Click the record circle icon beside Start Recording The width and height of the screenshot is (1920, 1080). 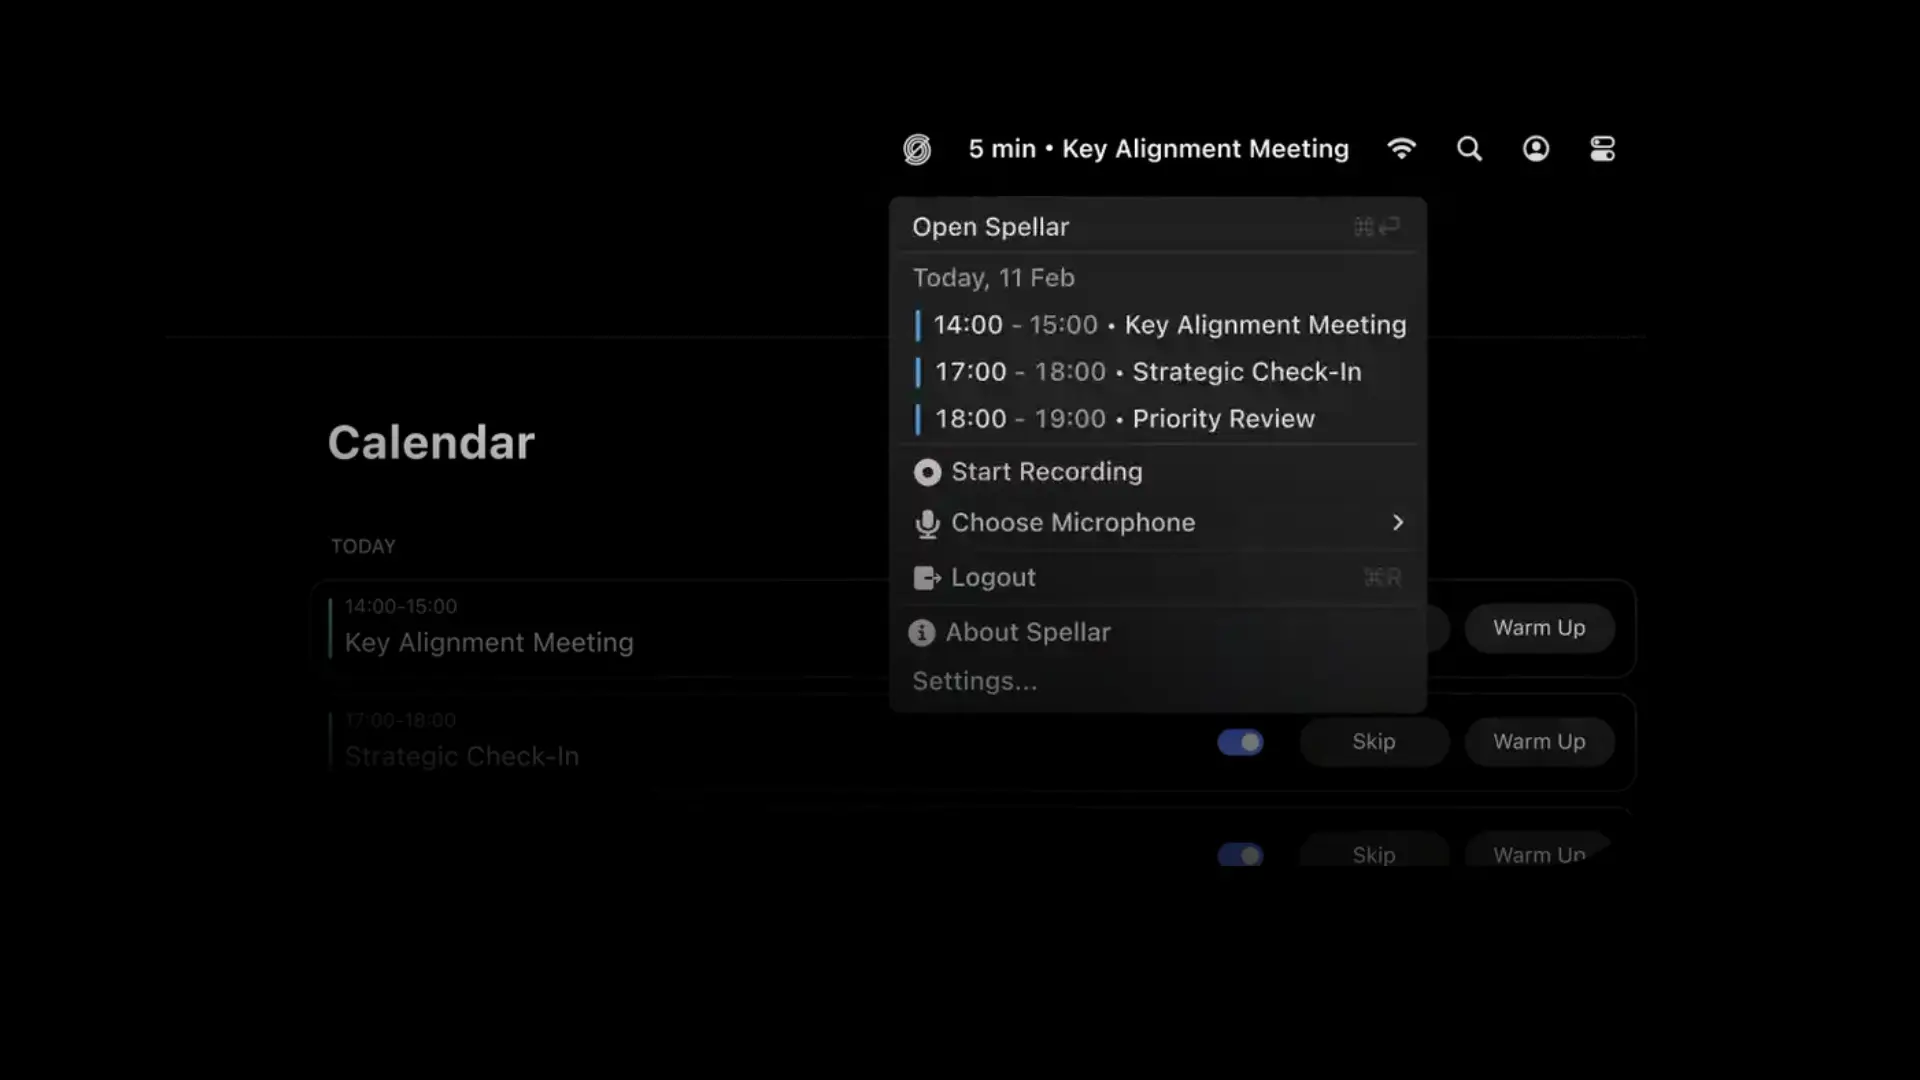coord(927,472)
